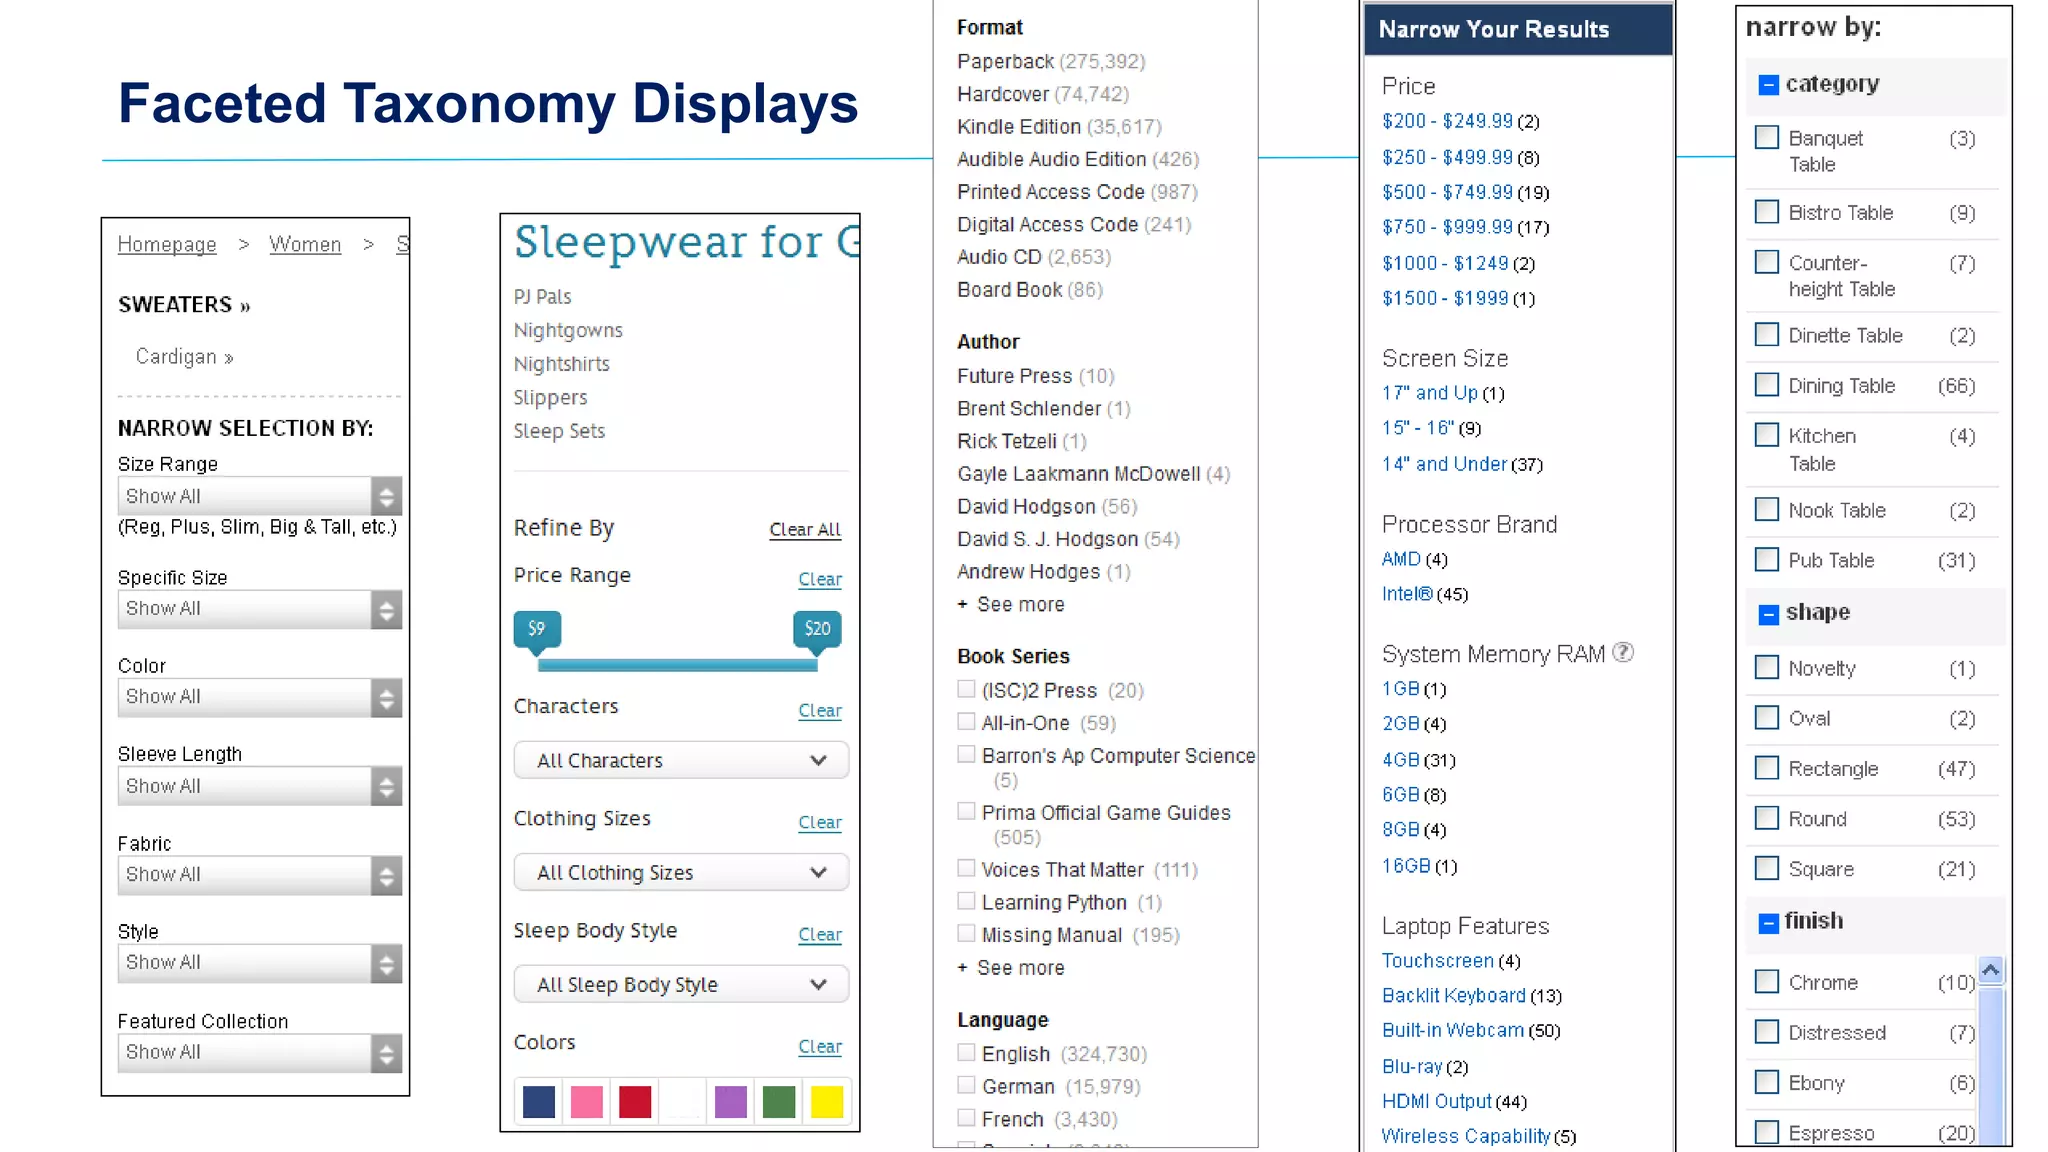Open the SWEATERS category heading

(x=184, y=305)
